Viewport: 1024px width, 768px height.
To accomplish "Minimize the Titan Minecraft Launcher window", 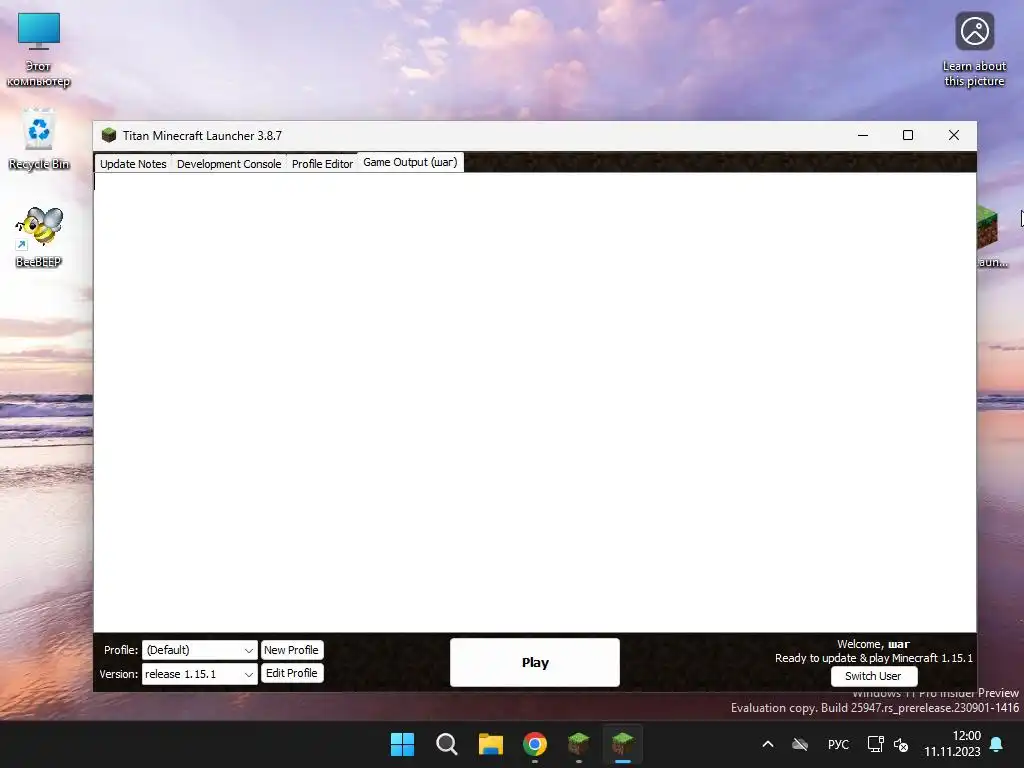I will click(x=863, y=135).
